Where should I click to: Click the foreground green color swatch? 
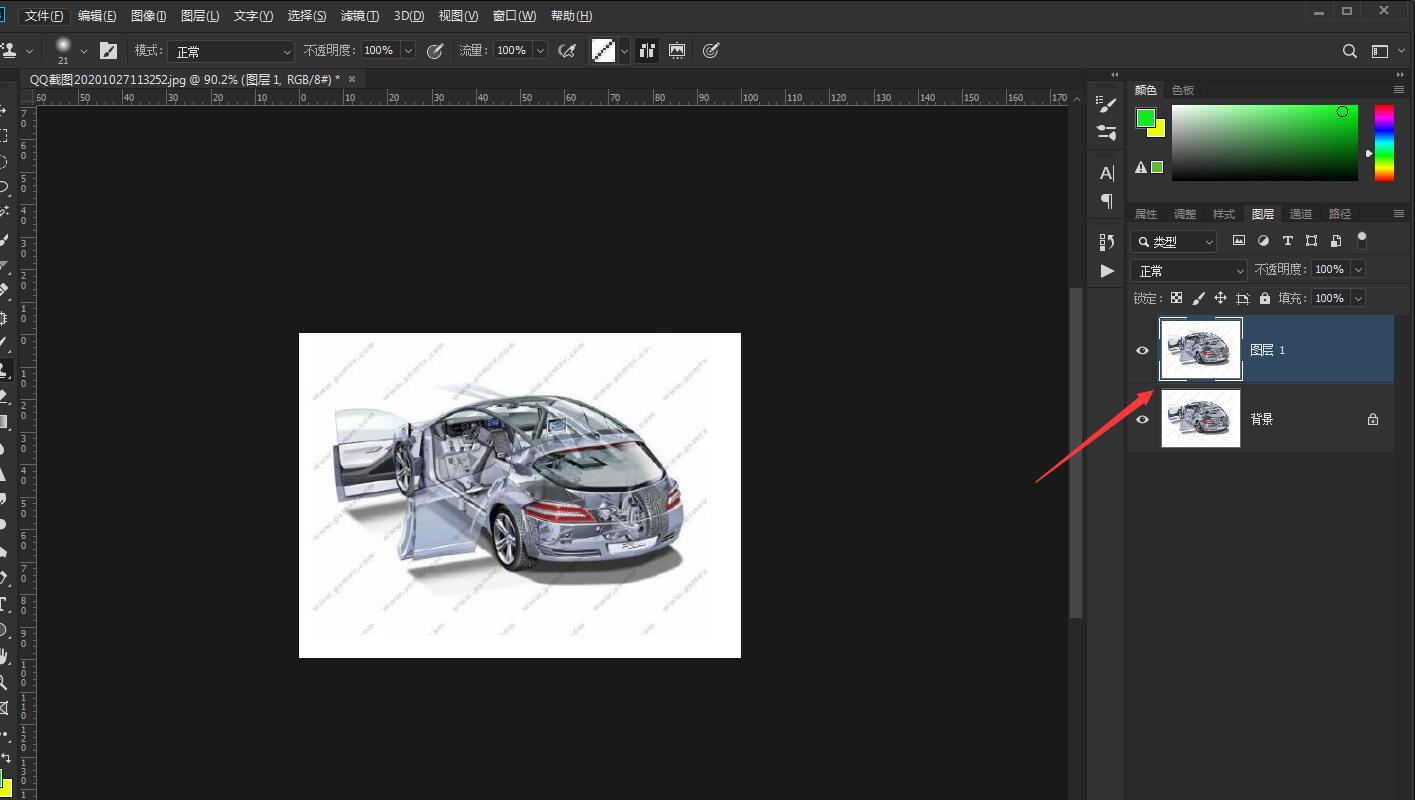[x=1145, y=118]
